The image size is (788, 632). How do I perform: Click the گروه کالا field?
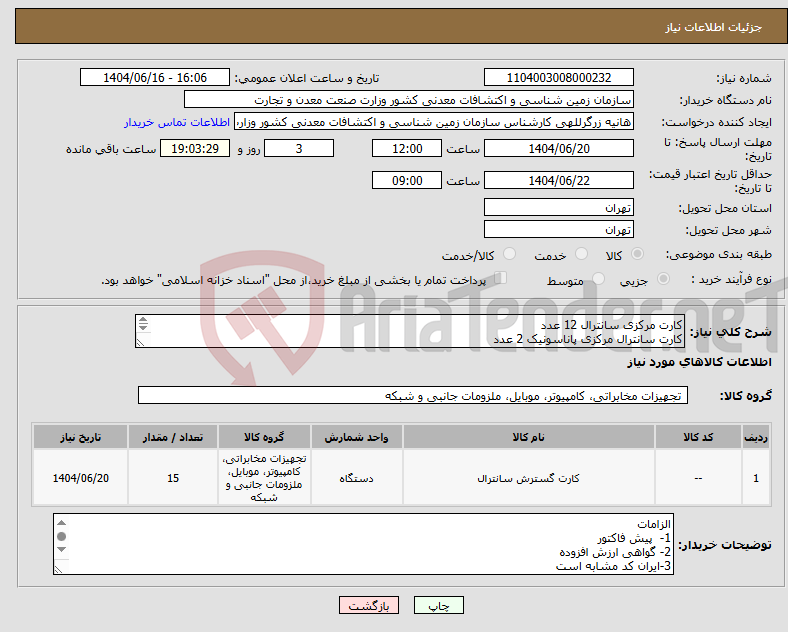coord(413,395)
